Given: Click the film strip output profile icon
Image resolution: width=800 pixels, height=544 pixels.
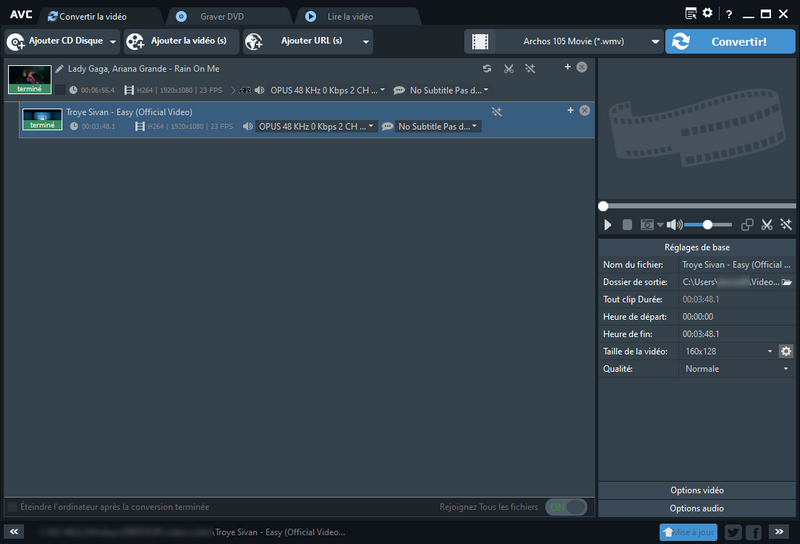Looking at the screenshot, I should click(x=480, y=41).
